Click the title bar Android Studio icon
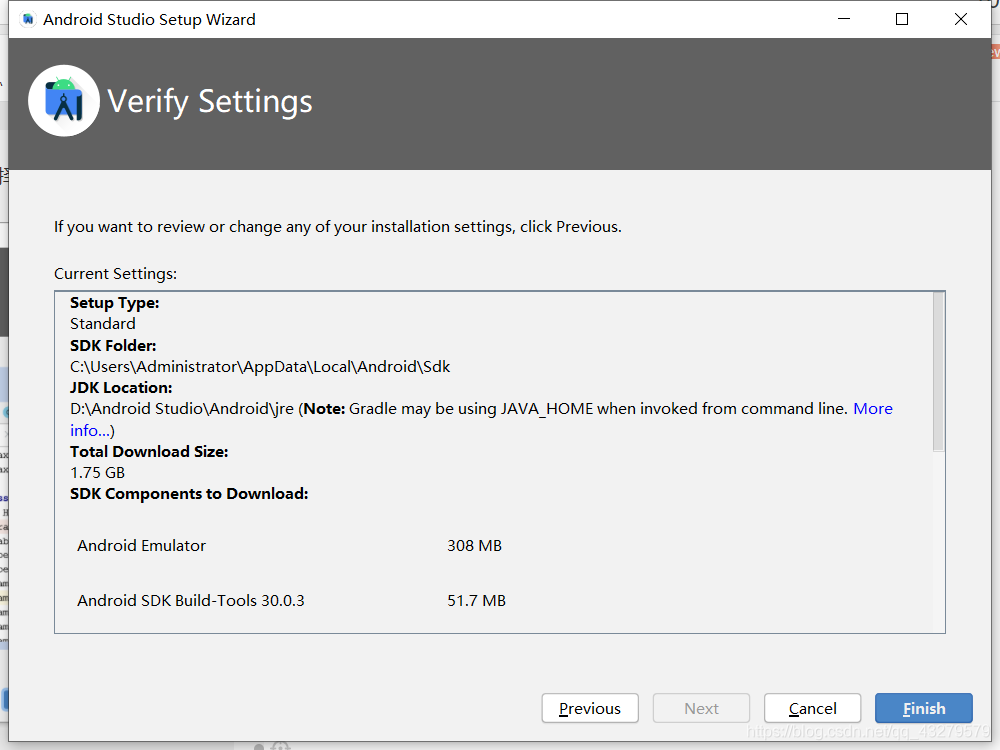Viewport: 1000px width, 750px height. (28, 20)
